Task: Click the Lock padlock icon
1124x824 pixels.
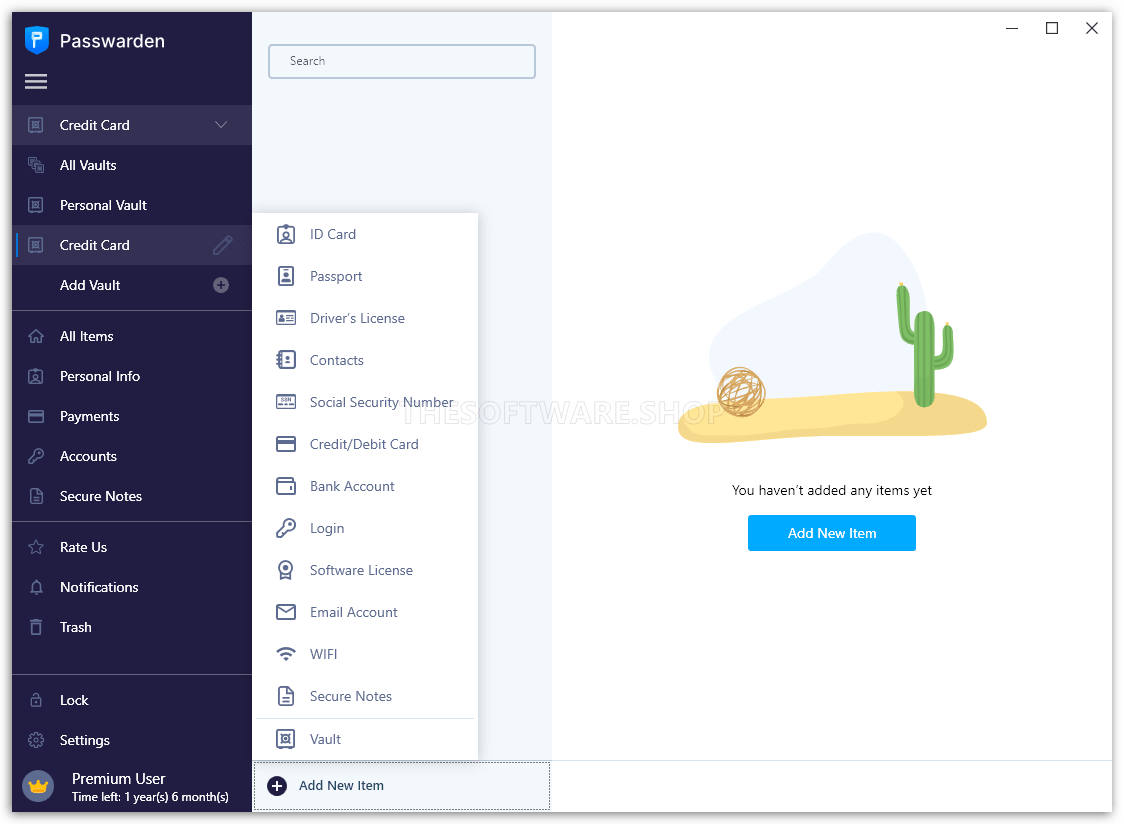Action: point(36,700)
